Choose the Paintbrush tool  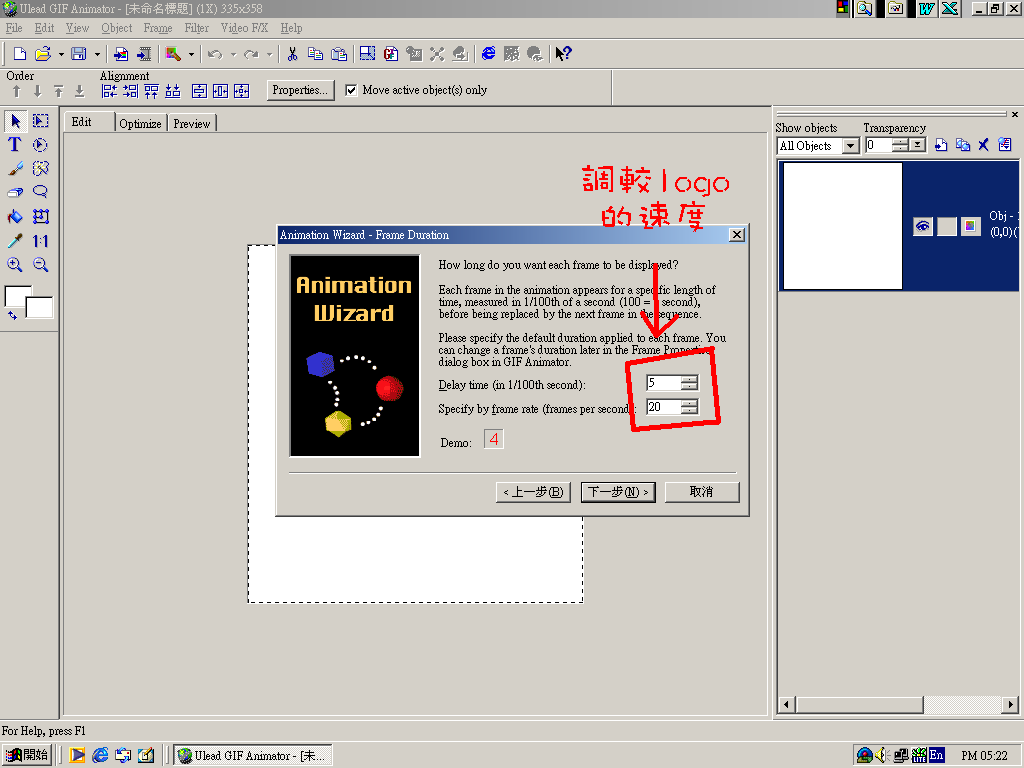(15, 168)
